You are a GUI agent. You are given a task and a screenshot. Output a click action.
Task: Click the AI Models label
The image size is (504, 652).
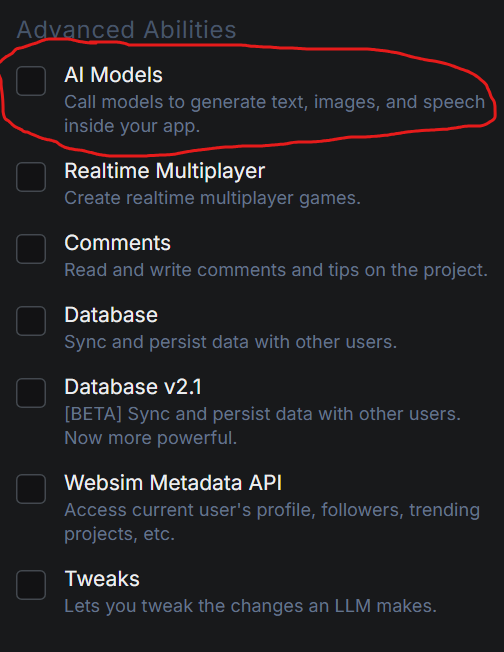113,75
